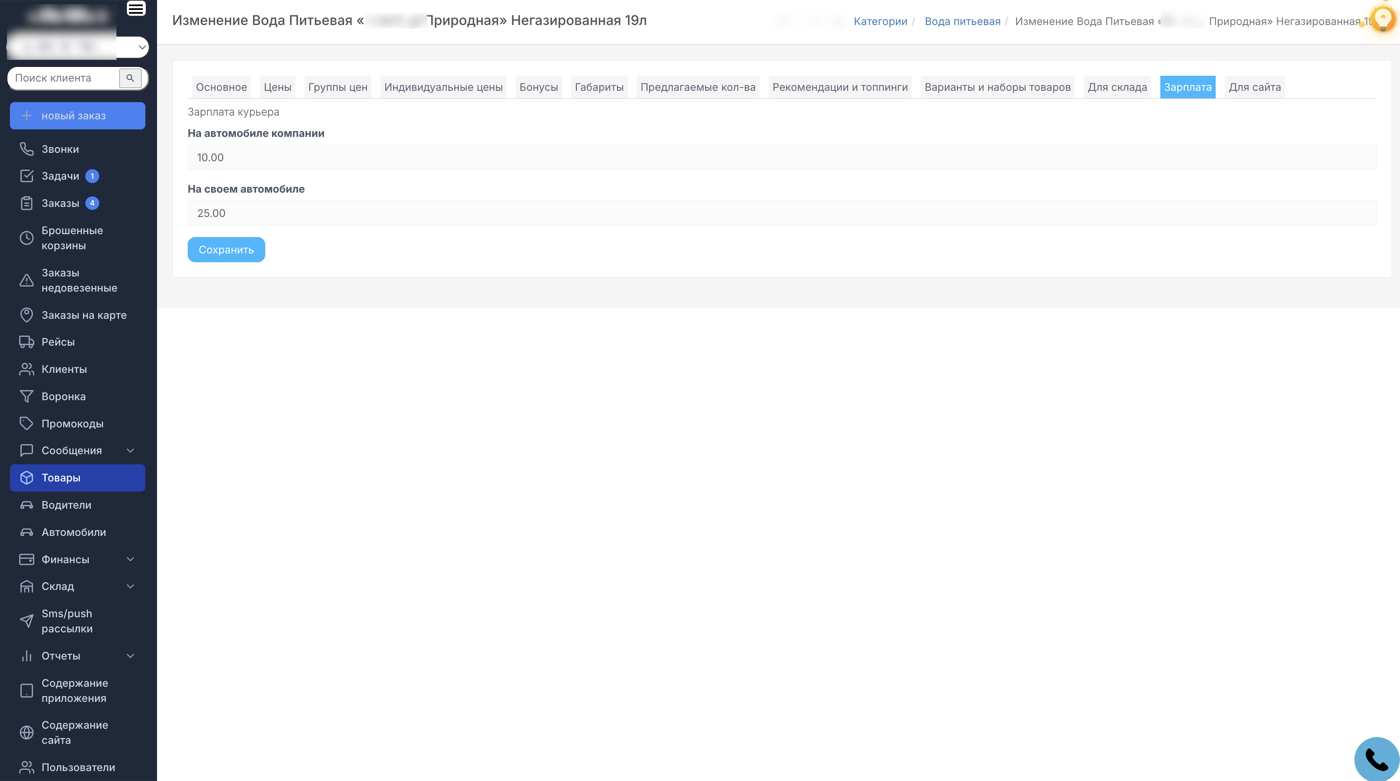
Task: Click the floating phone call icon
Action: (1376, 759)
